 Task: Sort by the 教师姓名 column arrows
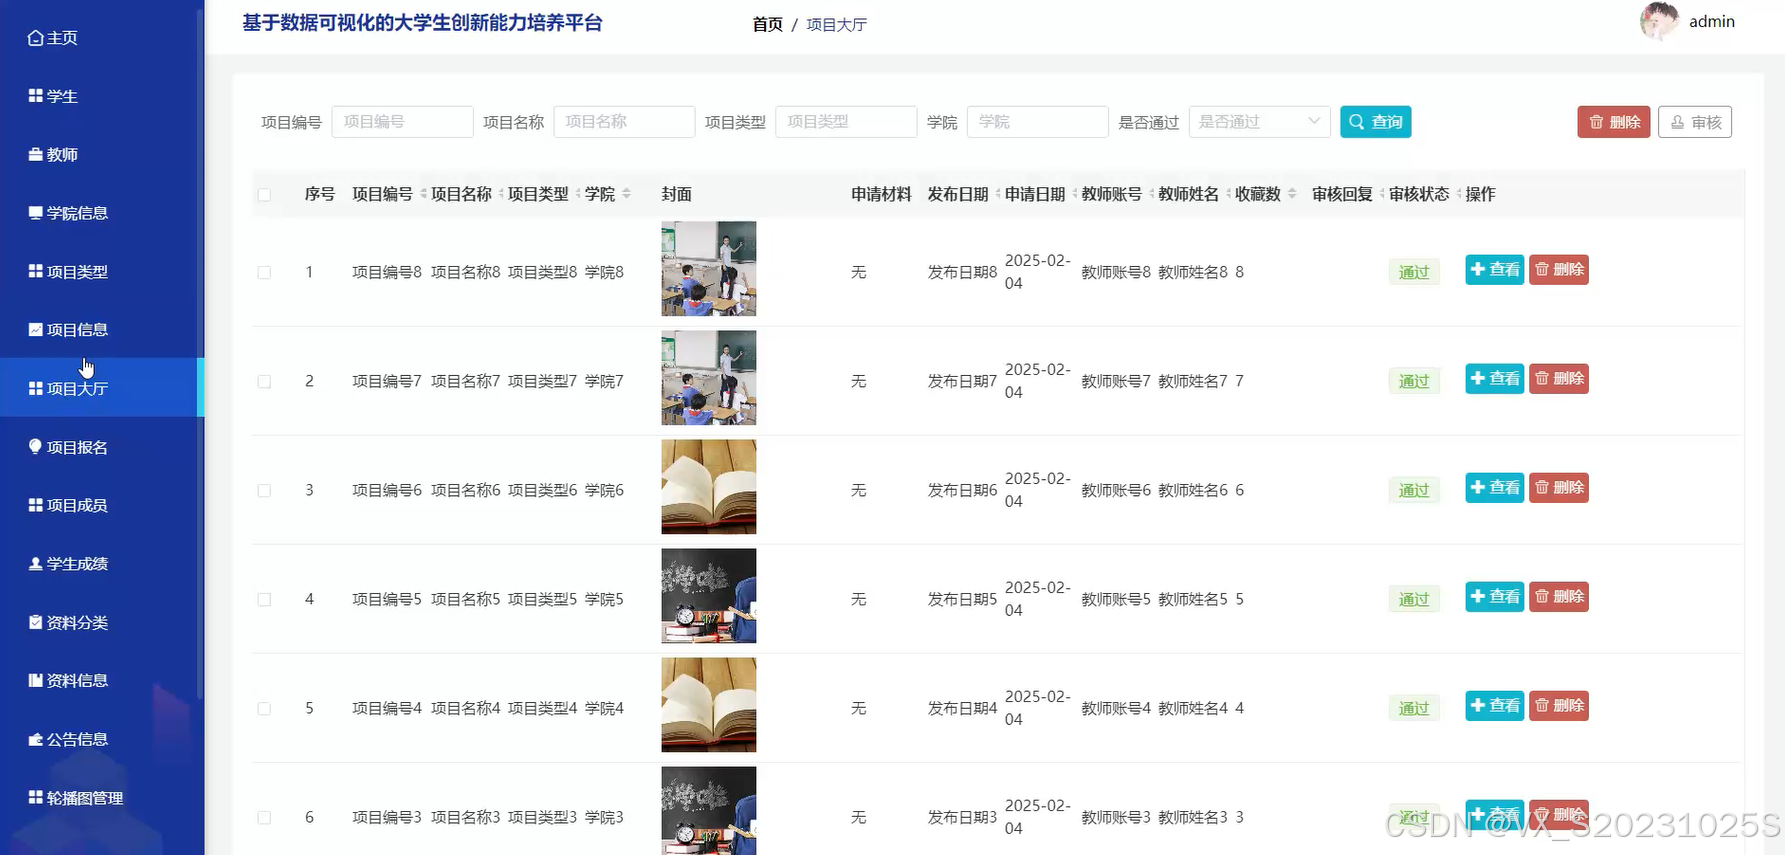pyautogui.click(x=1228, y=194)
